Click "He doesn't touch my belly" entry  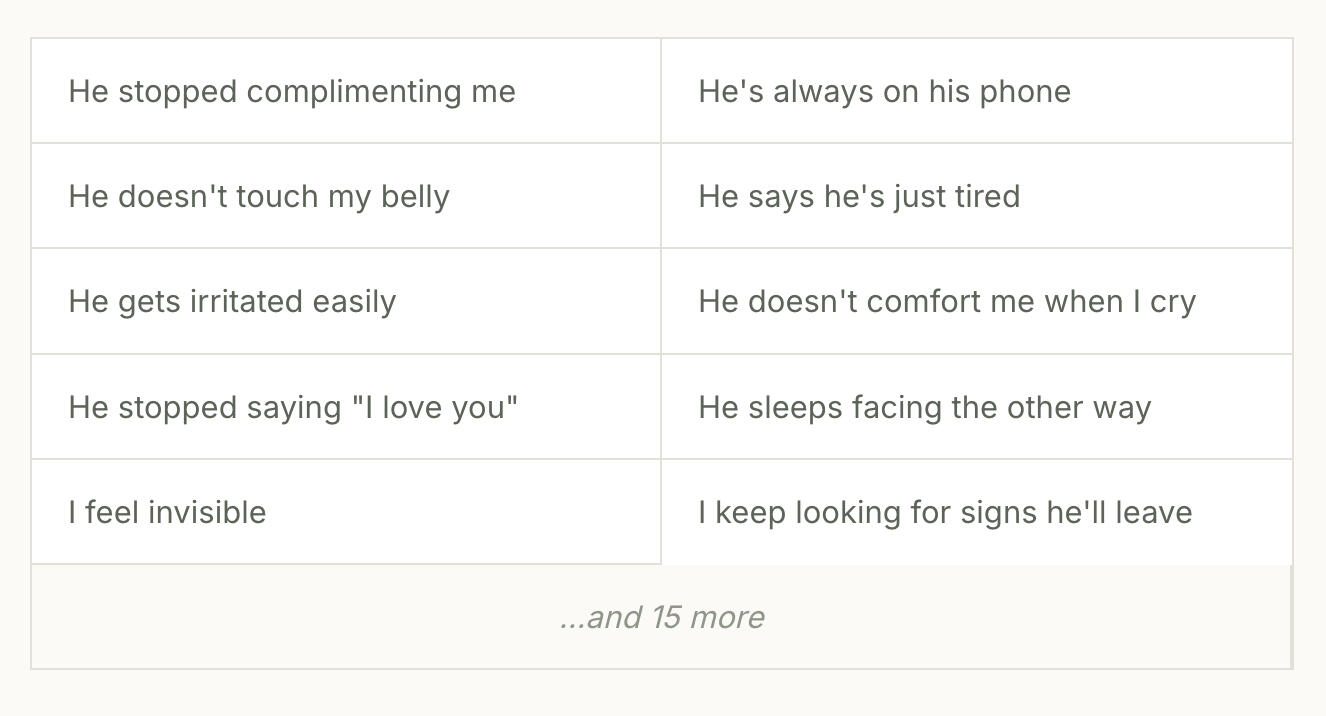pyautogui.click(x=346, y=196)
